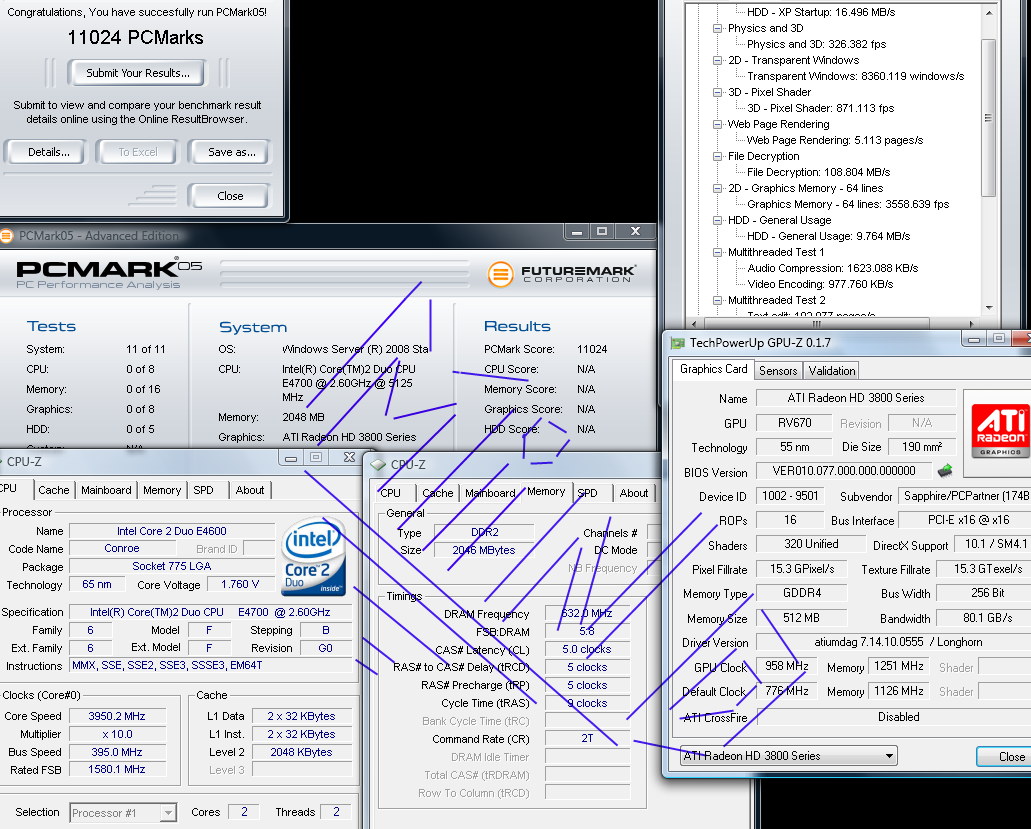Image resolution: width=1031 pixels, height=829 pixels.
Task: Click the Intel Core 2 Duo E4600 name
Action: pyautogui.click(x=172, y=531)
